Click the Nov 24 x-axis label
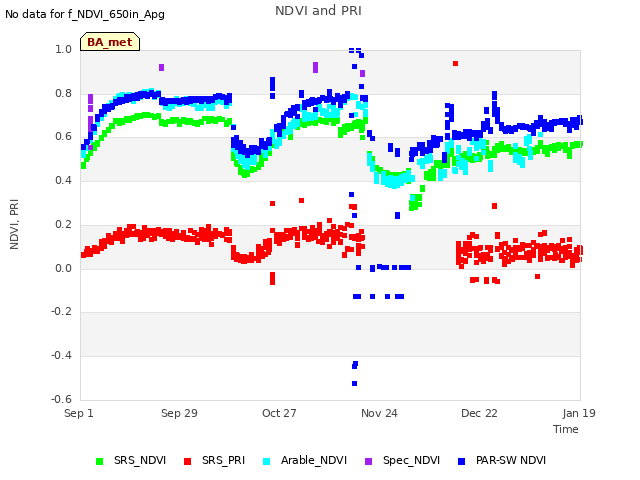640x480 pixels. click(379, 413)
